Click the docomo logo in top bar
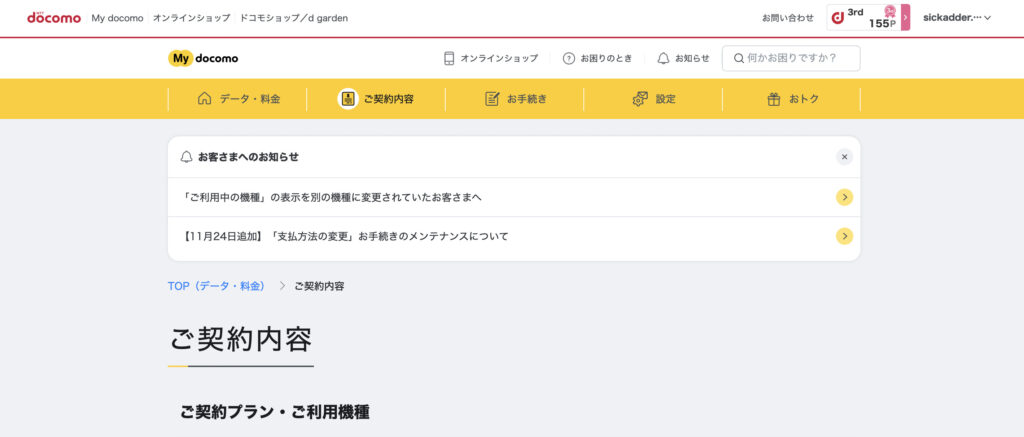Image resolution: width=1024 pixels, height=437 pixels. pos(53,17)
